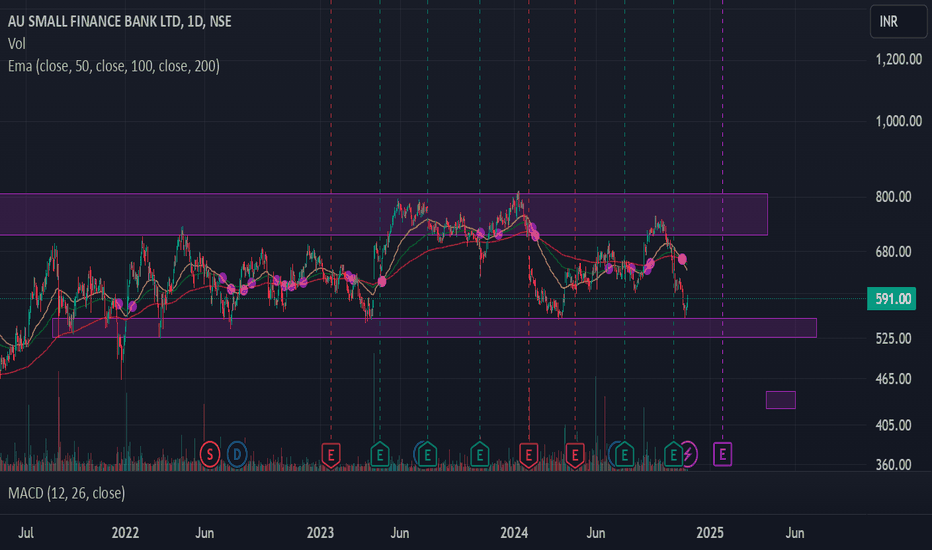
Task: Click the MACD (12, 26, close) legend
Action: point(67,493)
